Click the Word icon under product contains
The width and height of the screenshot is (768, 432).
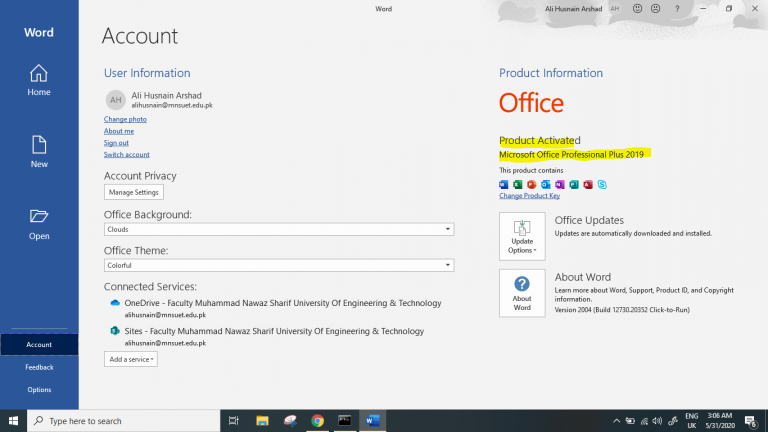504,184
